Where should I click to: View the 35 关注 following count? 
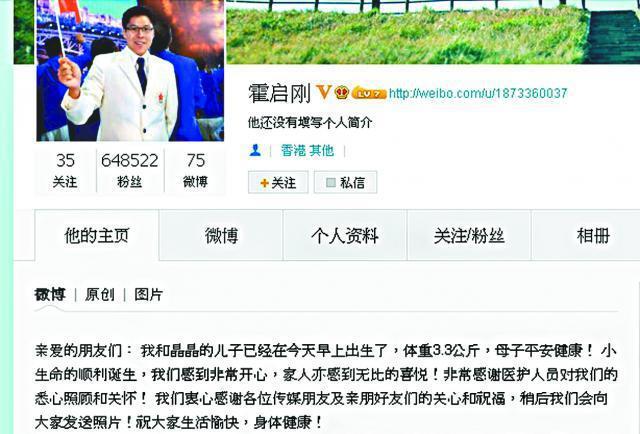click(x=65, y=171)
